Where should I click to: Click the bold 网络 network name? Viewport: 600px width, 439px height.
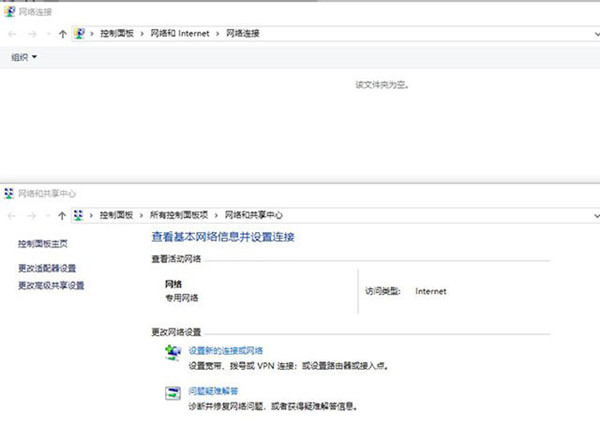(173, 284)
